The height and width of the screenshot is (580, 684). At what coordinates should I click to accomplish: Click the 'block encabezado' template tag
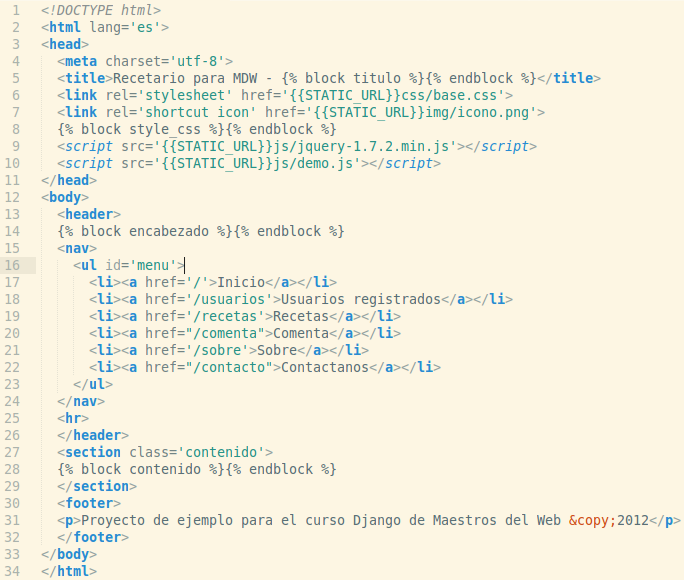145,231
